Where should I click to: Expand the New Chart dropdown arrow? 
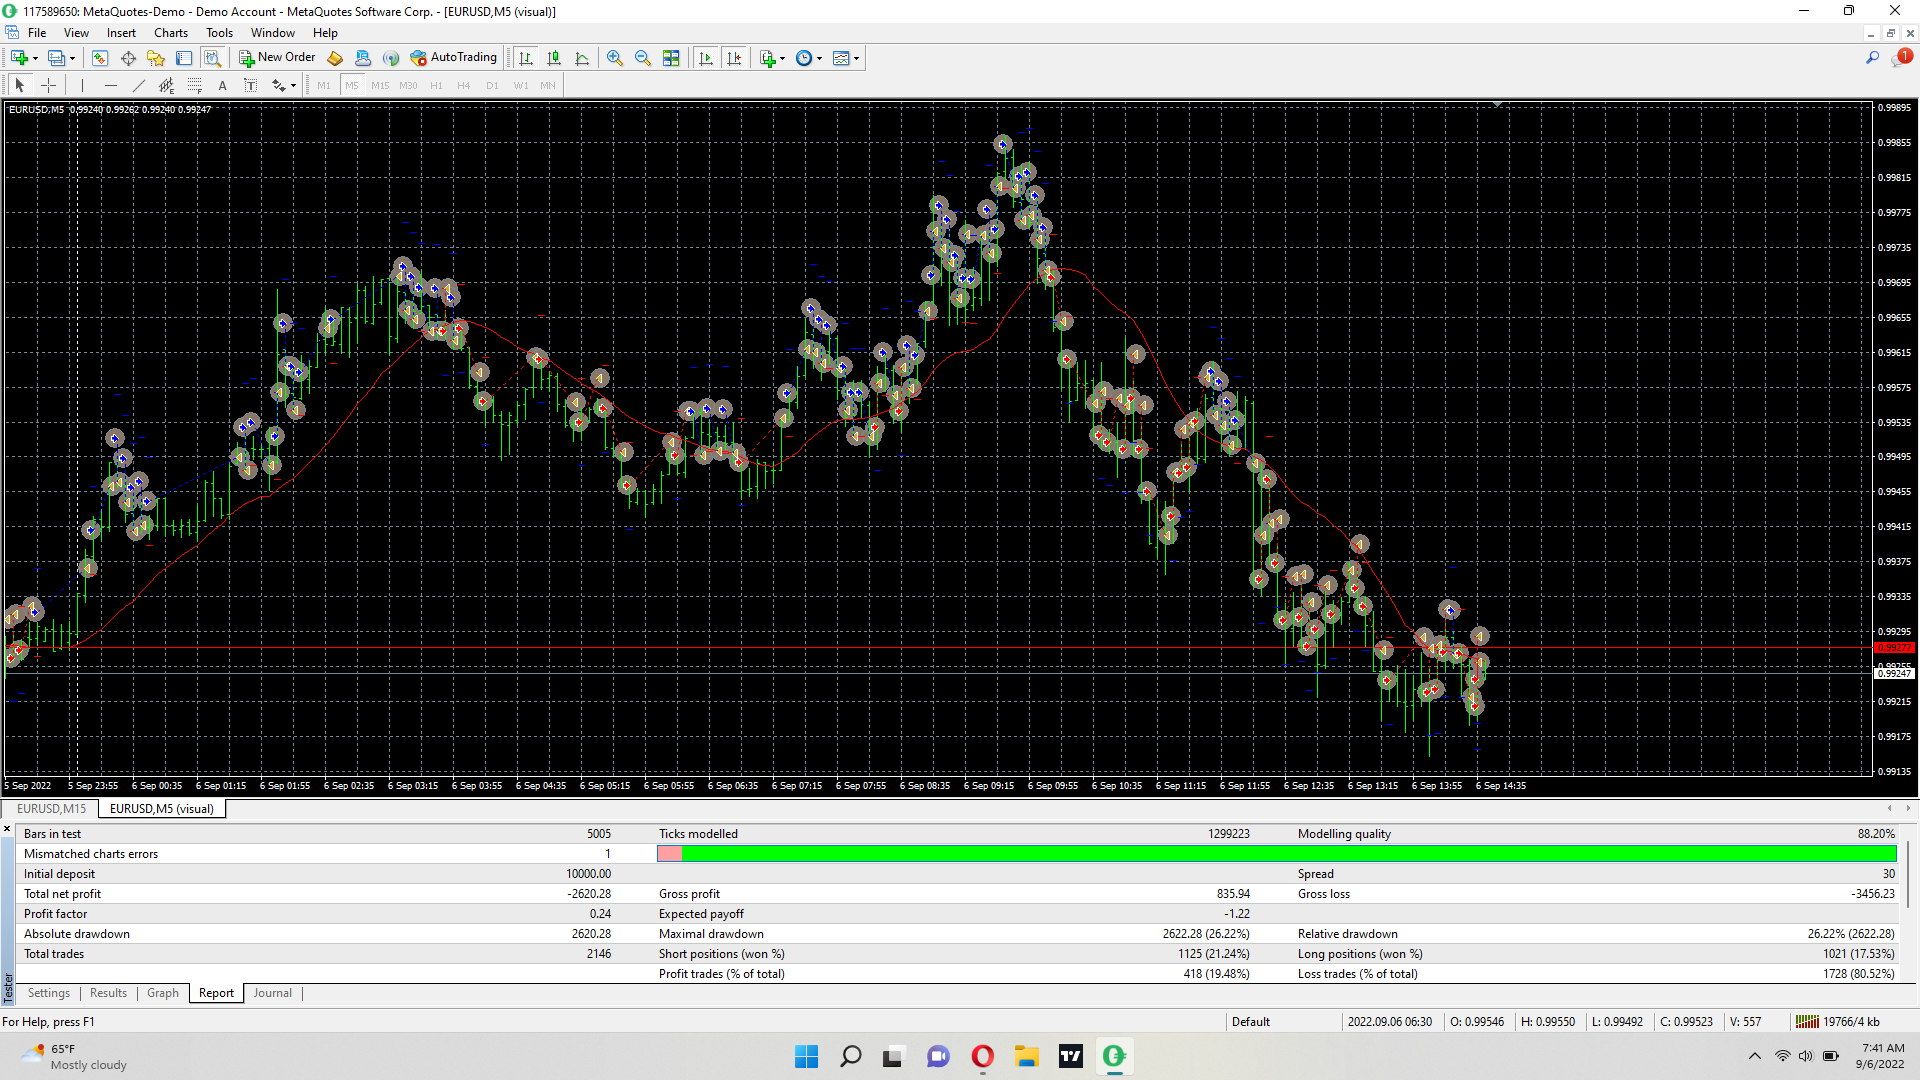tap(36, 58)
